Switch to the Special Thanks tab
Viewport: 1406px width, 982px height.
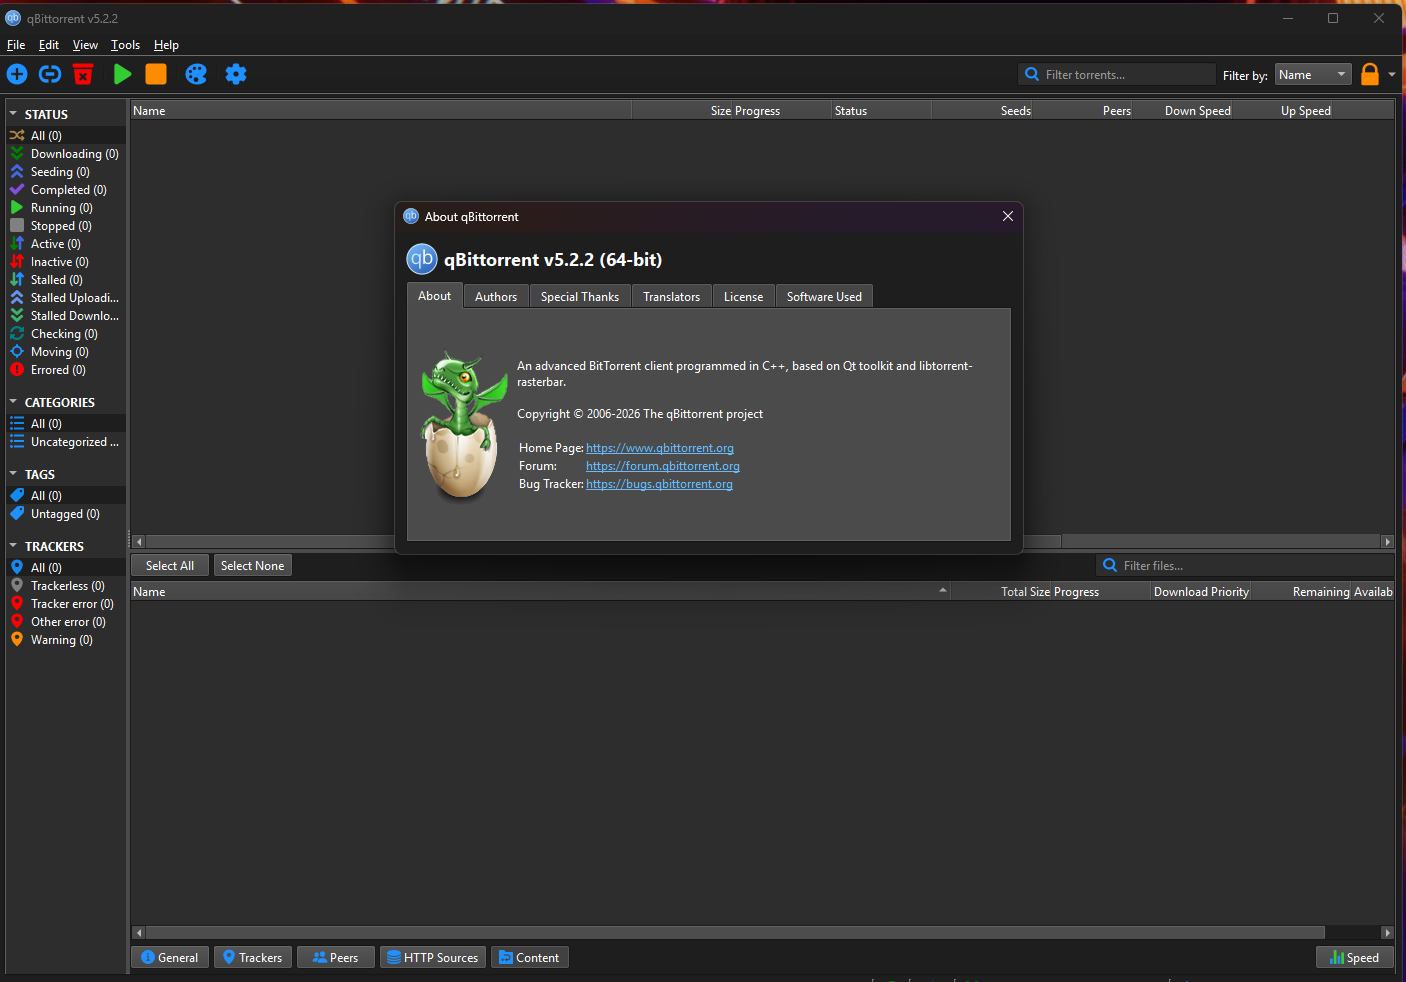(x=580, y=297)
